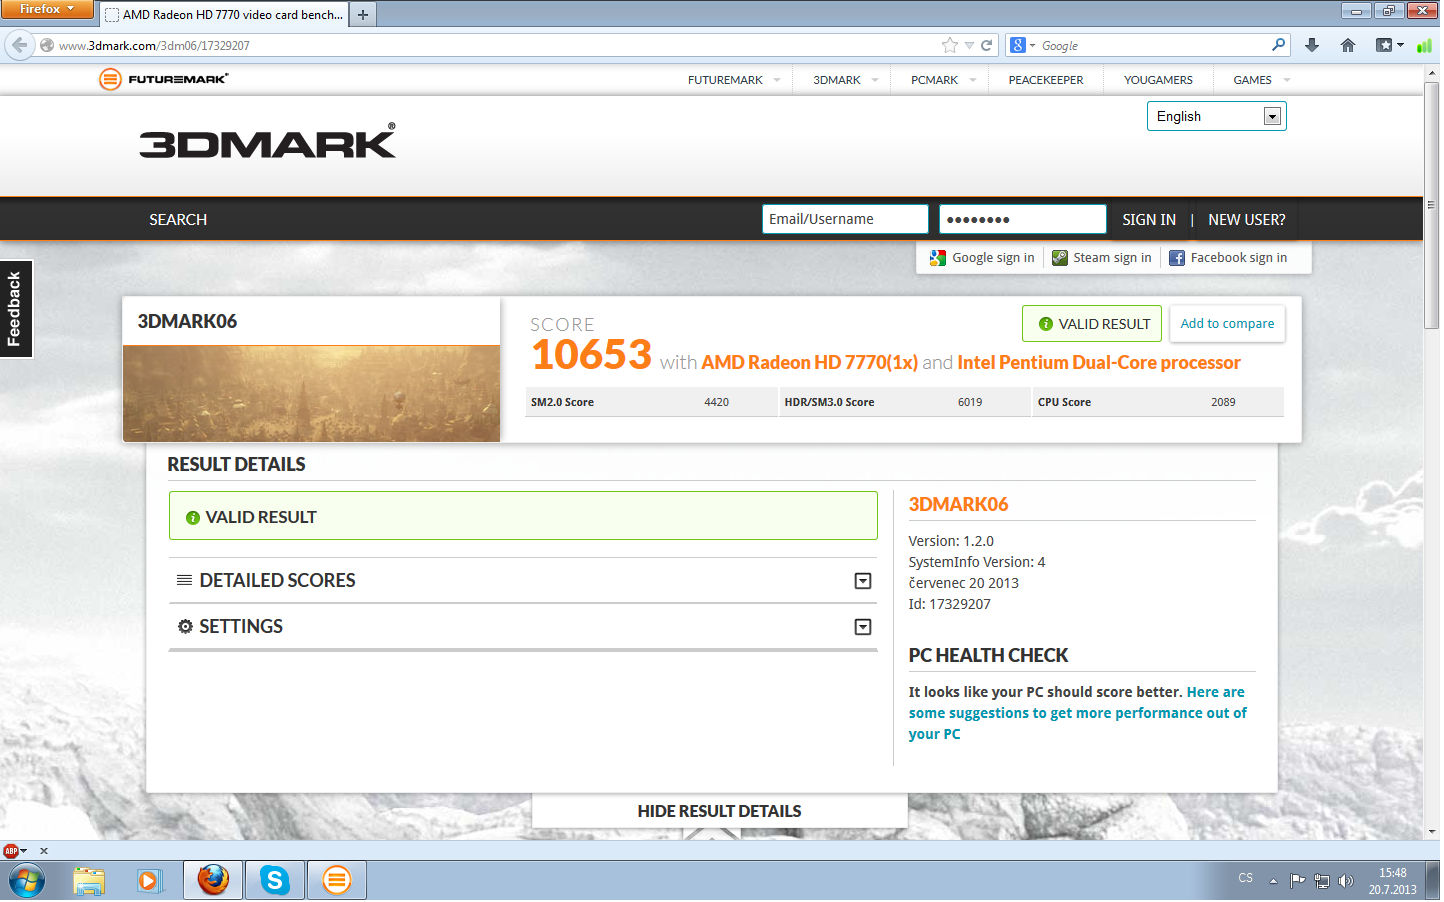
Task: Sign in with Steam
Action: click(x=1102, y=258)
